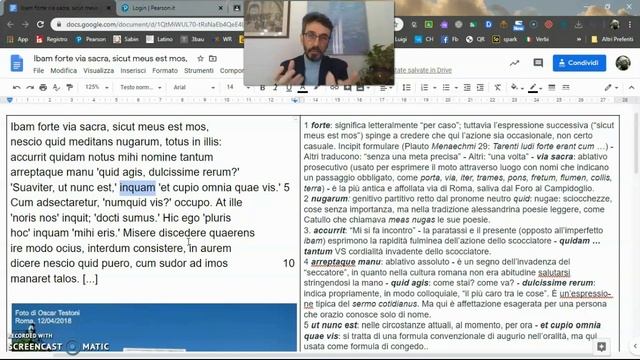Open the Formato menu
The height and width of the screenshot is (360, 640).
click(x=165, y=71)
